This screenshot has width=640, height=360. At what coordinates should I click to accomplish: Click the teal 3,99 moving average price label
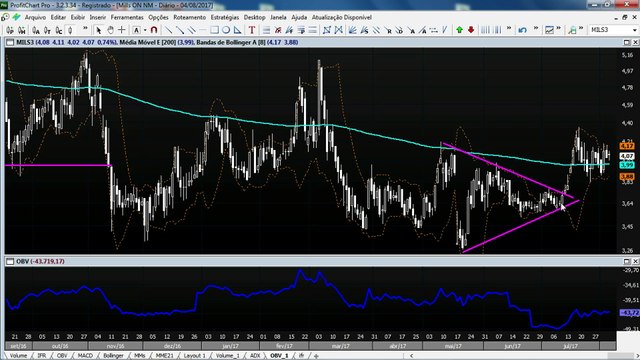[x=627, y=165]
